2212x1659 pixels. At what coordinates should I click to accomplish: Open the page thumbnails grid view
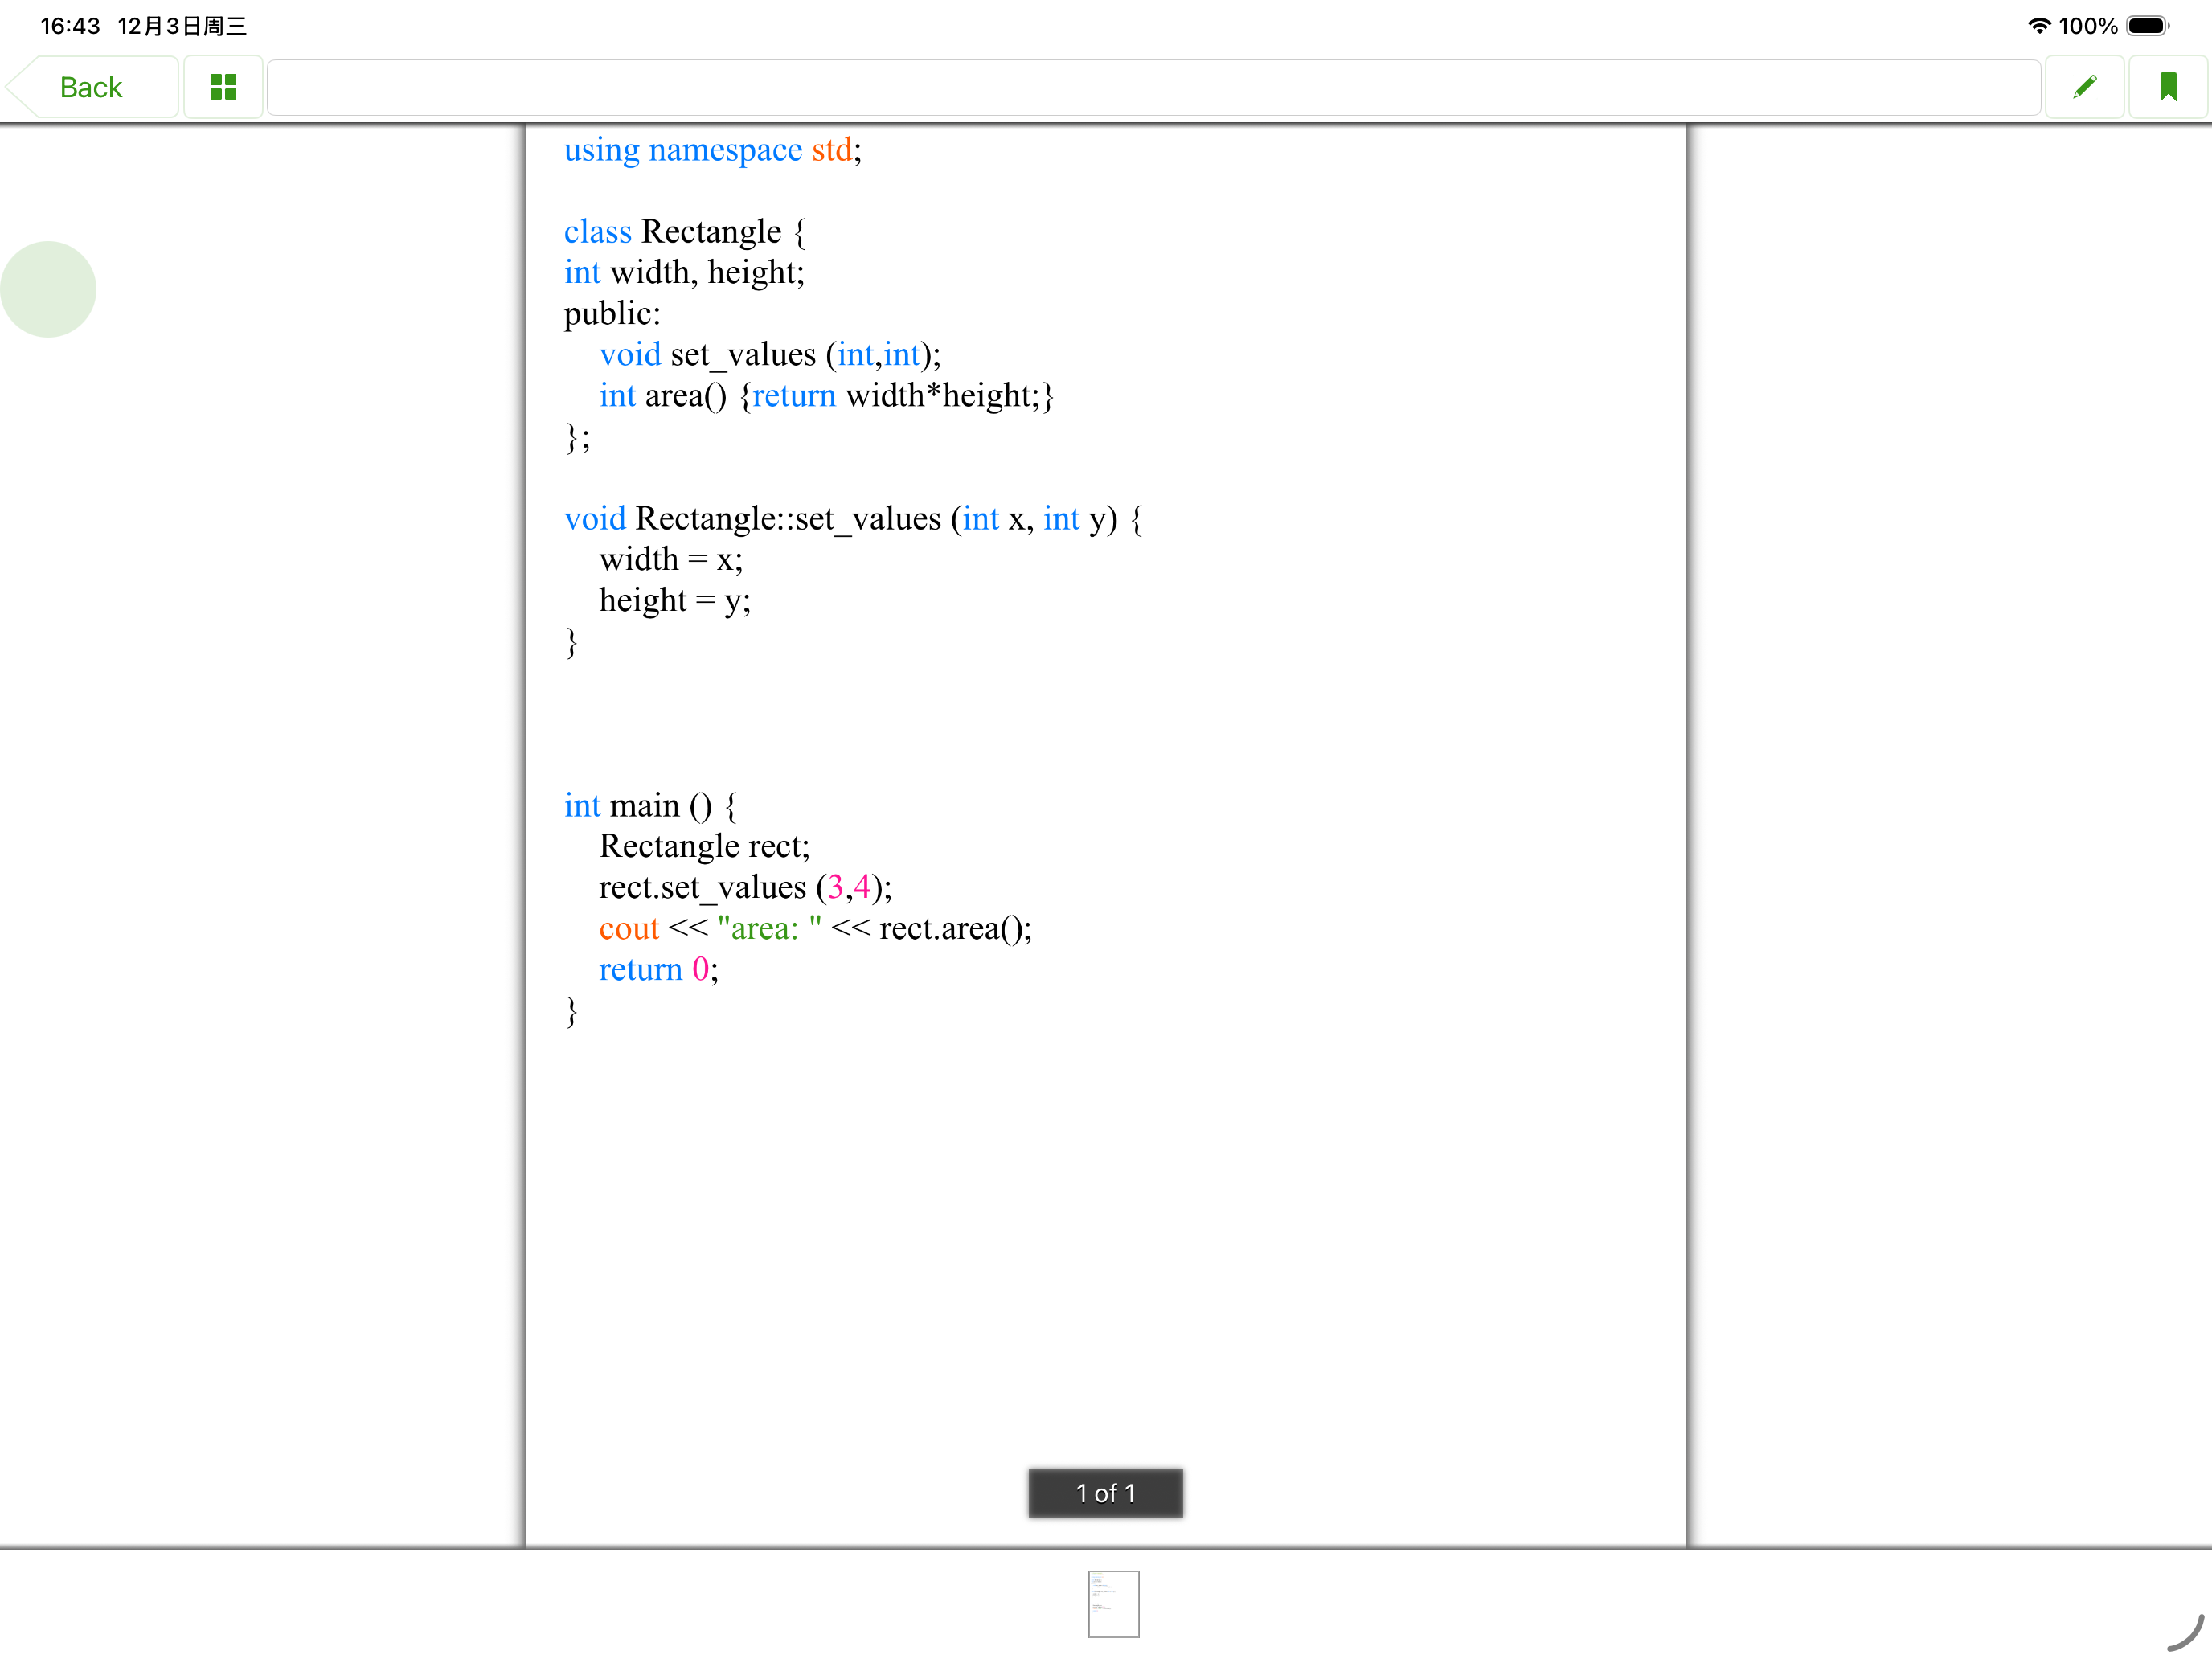(x=223, y=88)
